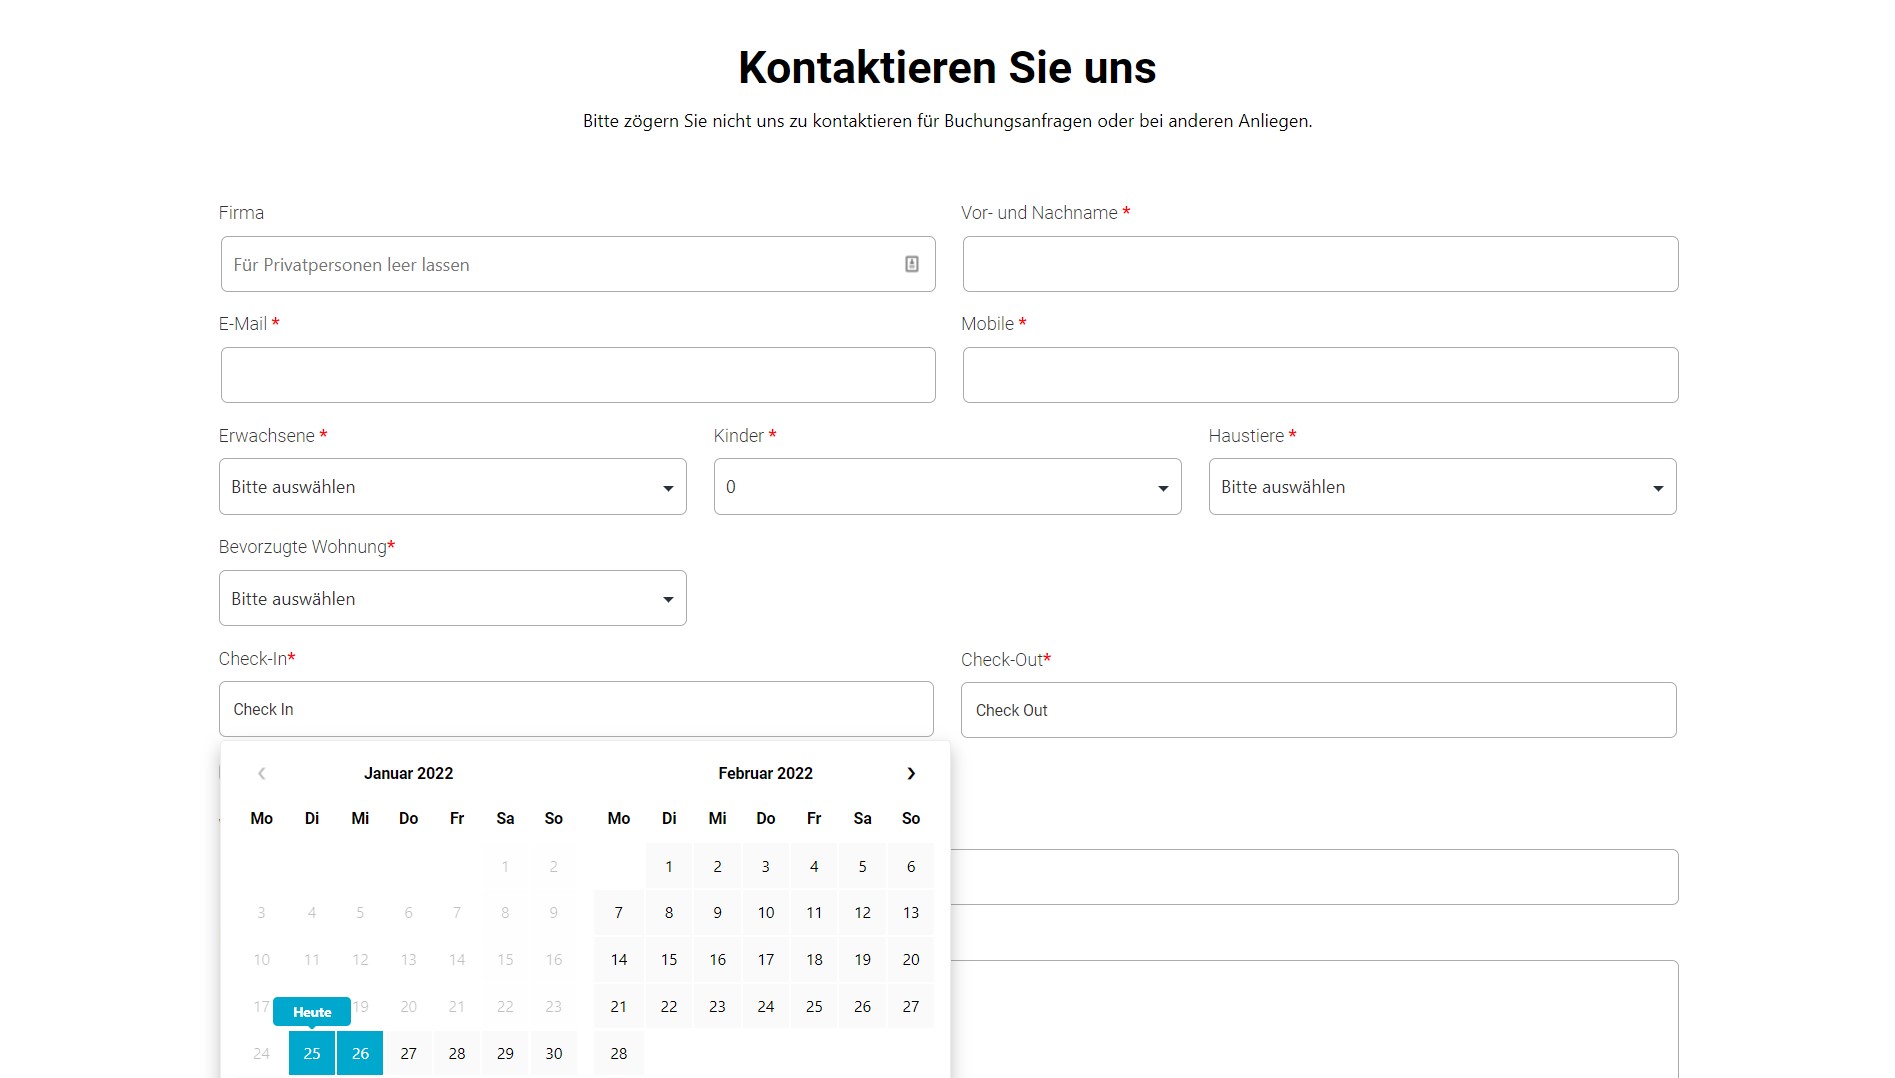1895x1078 pixels.
Task: Focus the E-Mail input field
Action: coord(578,375)
